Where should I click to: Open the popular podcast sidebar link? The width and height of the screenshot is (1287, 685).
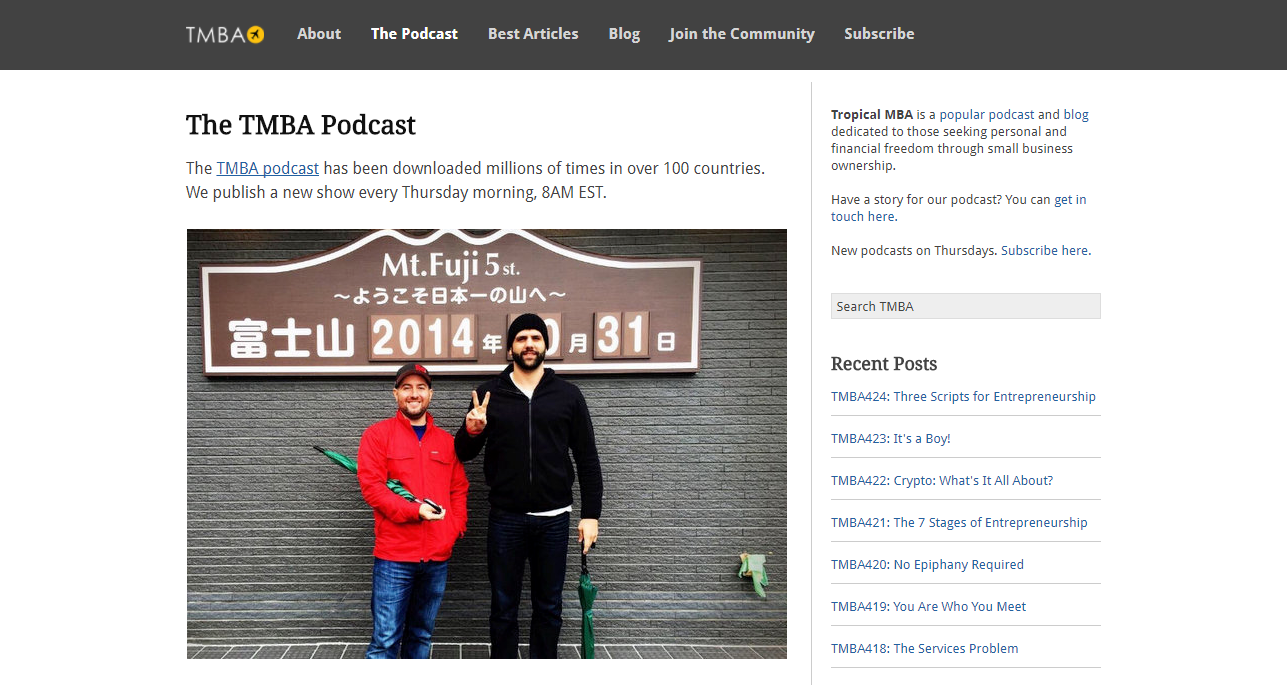click(x=987, y=115)
